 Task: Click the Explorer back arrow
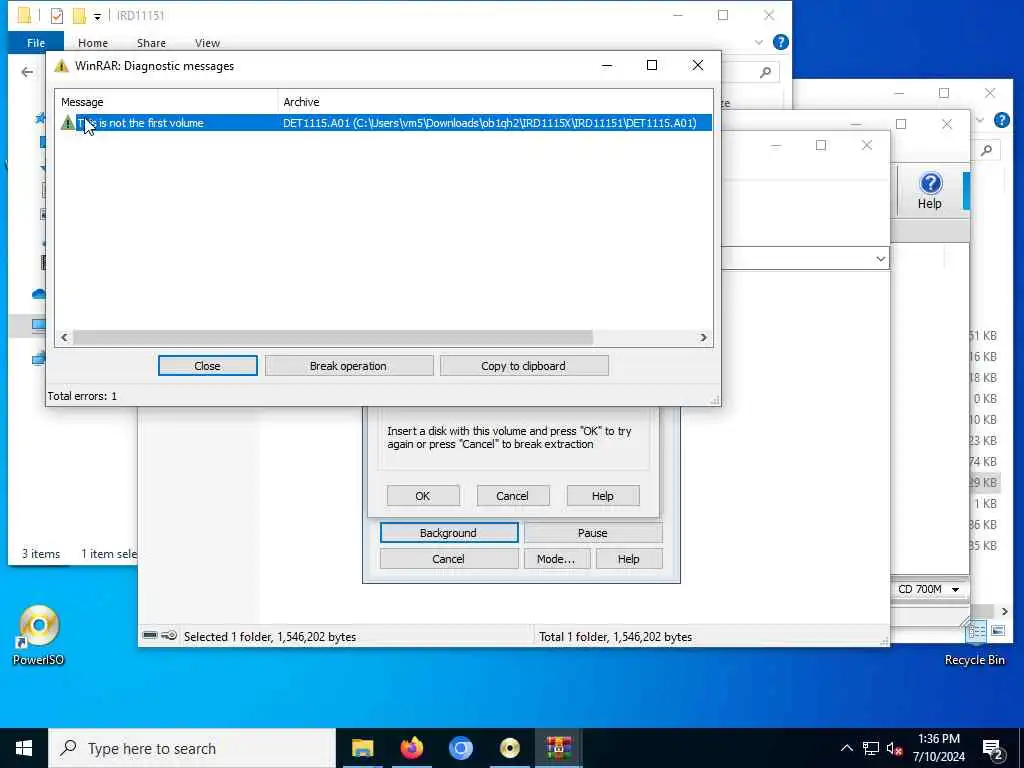(x=27, y=72)
